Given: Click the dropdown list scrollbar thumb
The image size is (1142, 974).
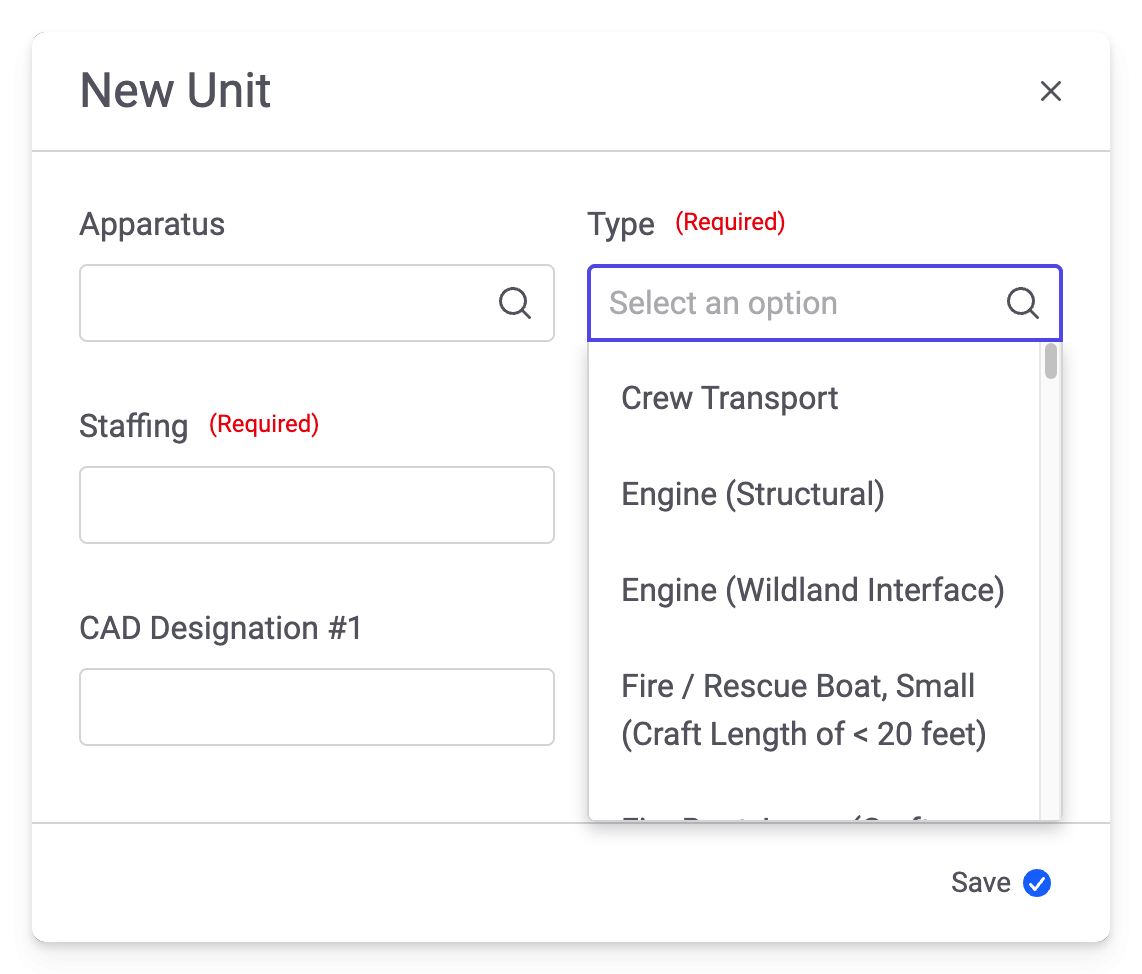Looking at the screenshot, I should [x=1050, y=361].
